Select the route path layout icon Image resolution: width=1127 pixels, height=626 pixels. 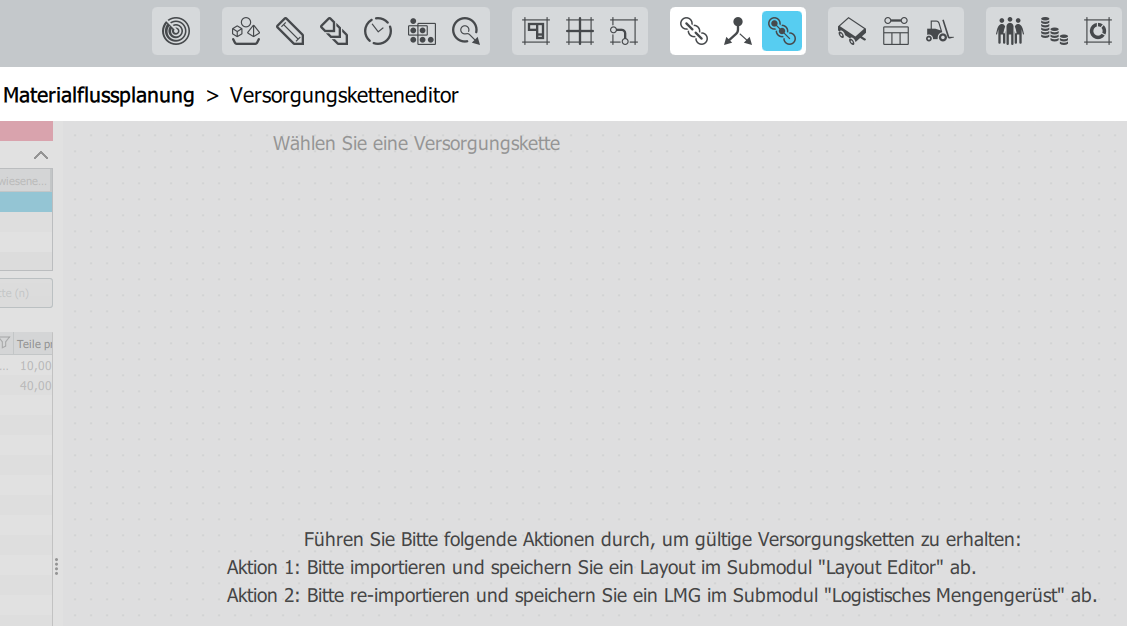pyautogui.click(x=624, y=32)
